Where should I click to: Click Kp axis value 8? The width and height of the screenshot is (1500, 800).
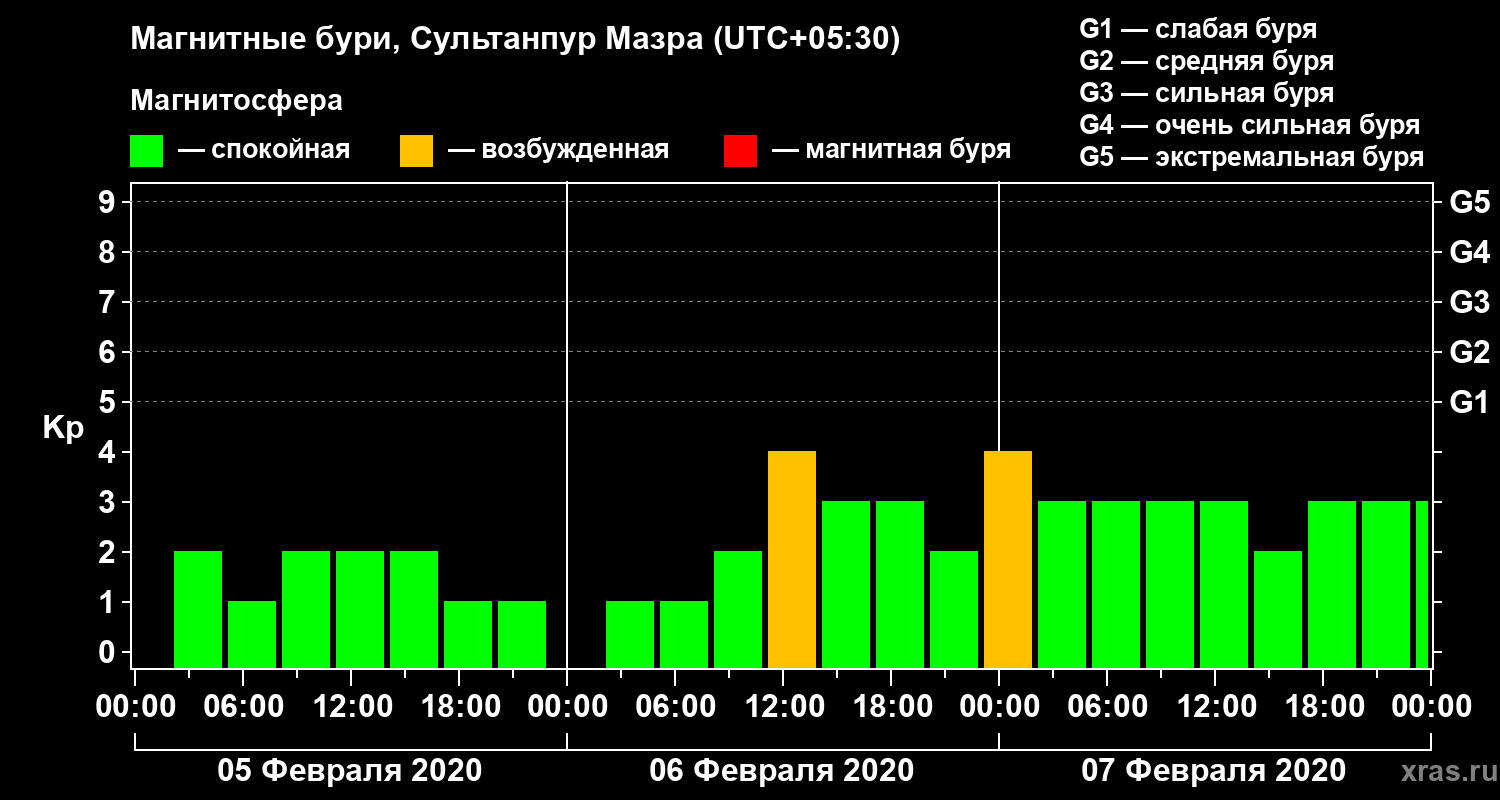point(109,252)
